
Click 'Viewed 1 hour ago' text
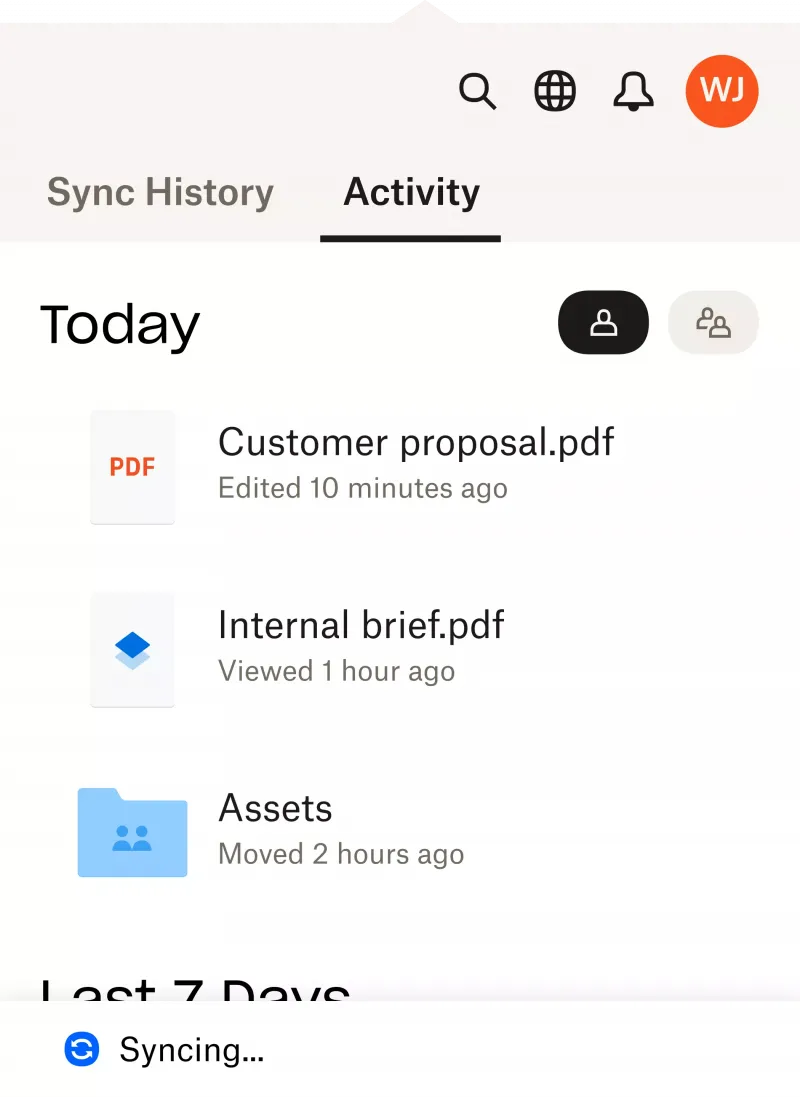(337, 671)
